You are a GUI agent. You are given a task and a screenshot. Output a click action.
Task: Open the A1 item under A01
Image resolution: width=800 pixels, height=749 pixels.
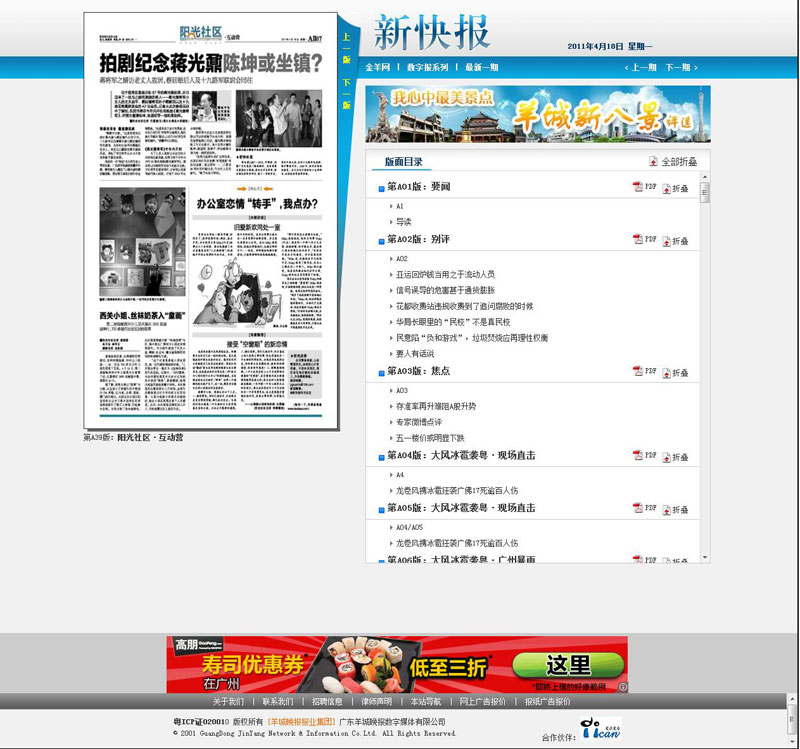pyautogui.click(x=399, y=206)
